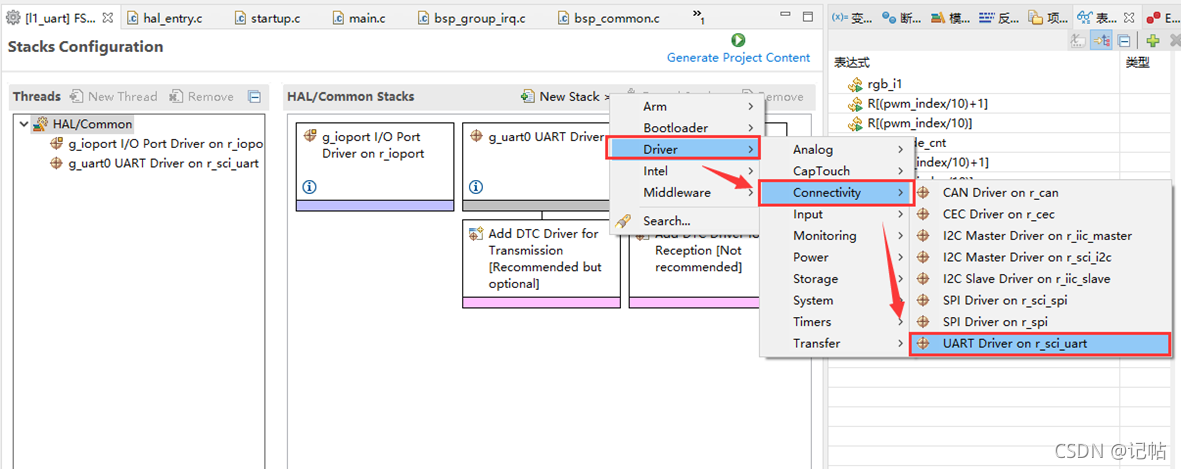This screenshot has width=1181, height=469.
Task: Select g_ioport I/O Port Driver tree item
Action: coord(156,144)
